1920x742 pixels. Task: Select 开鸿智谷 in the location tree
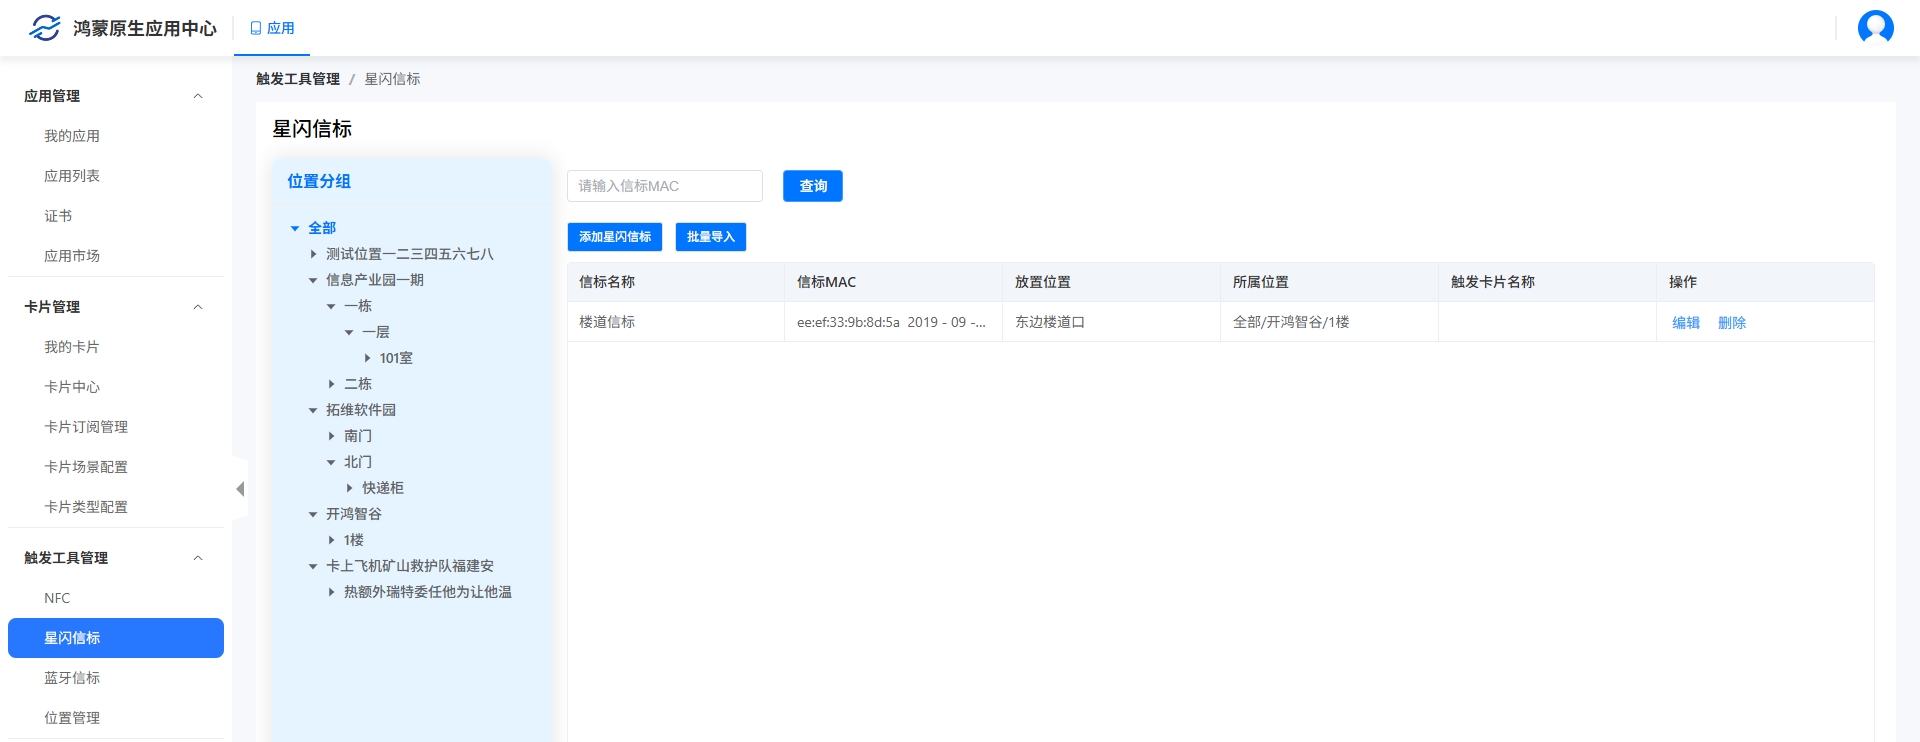pyautogui.click(x=354, y=514)
